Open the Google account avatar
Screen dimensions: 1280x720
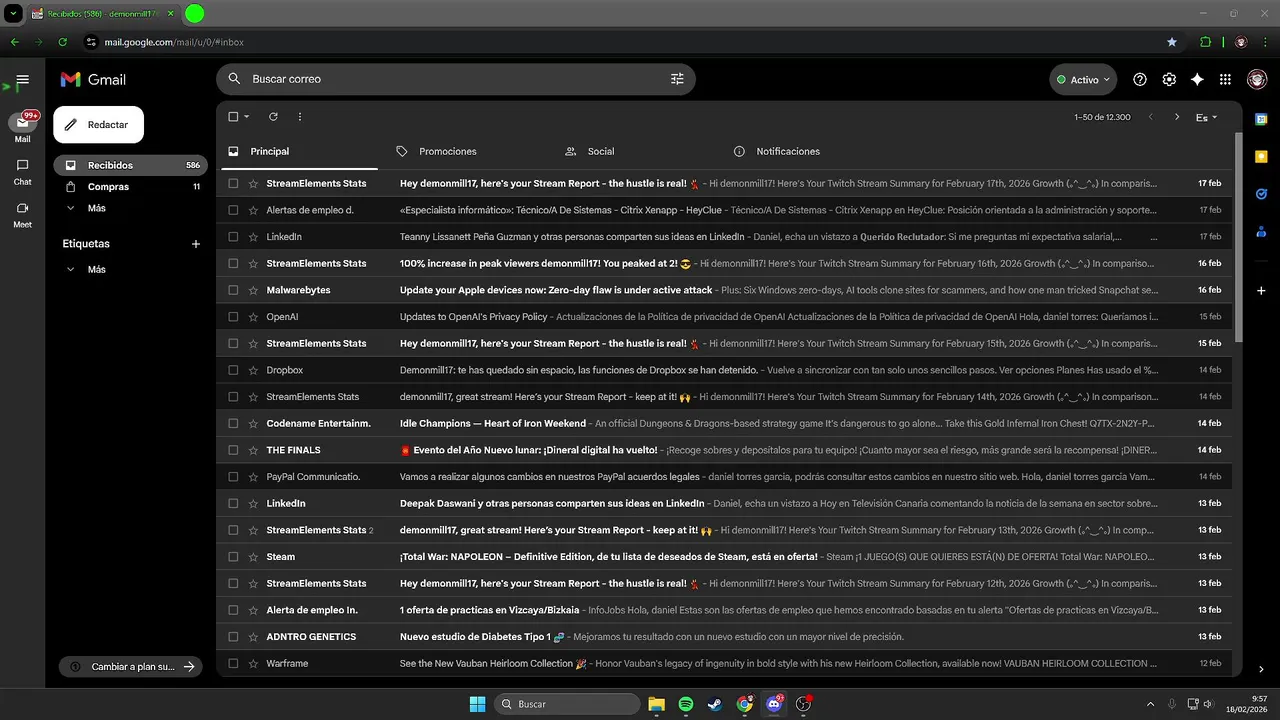point(1256,80)
